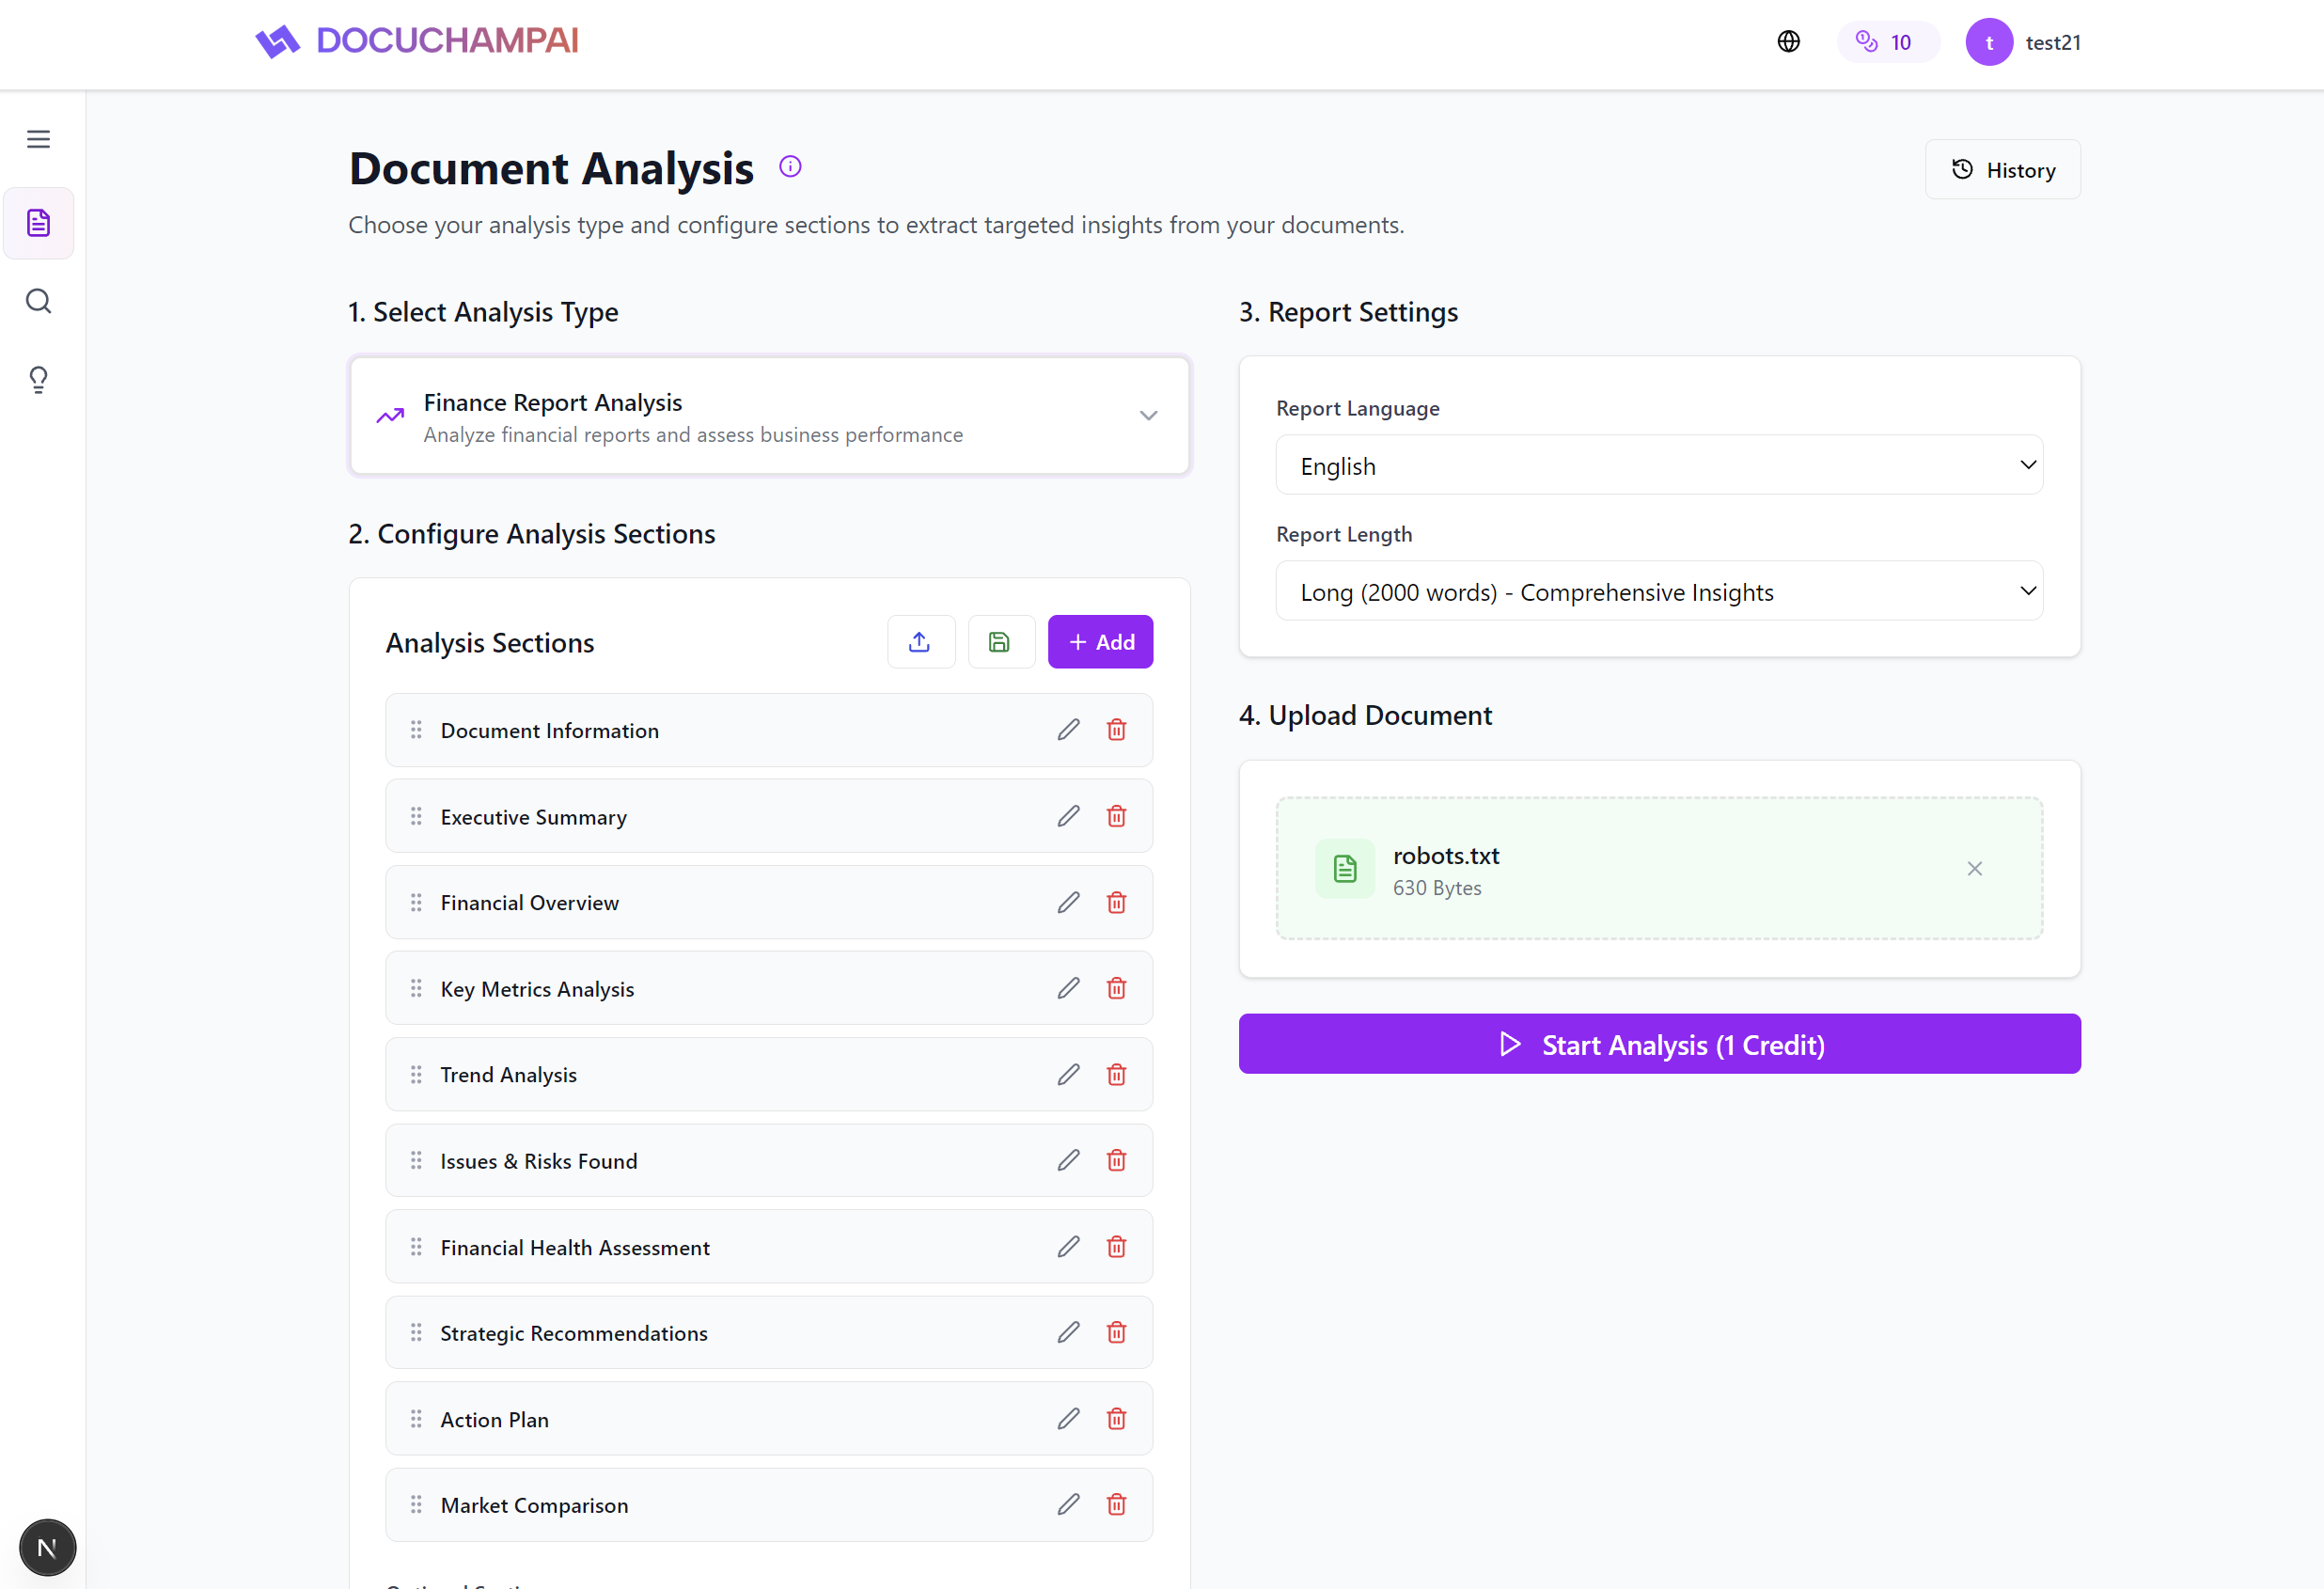Click the upload sections template icon
The width and height of the screenshot is (2324, 1589).
pyautogui.click(x=920, y=642)
